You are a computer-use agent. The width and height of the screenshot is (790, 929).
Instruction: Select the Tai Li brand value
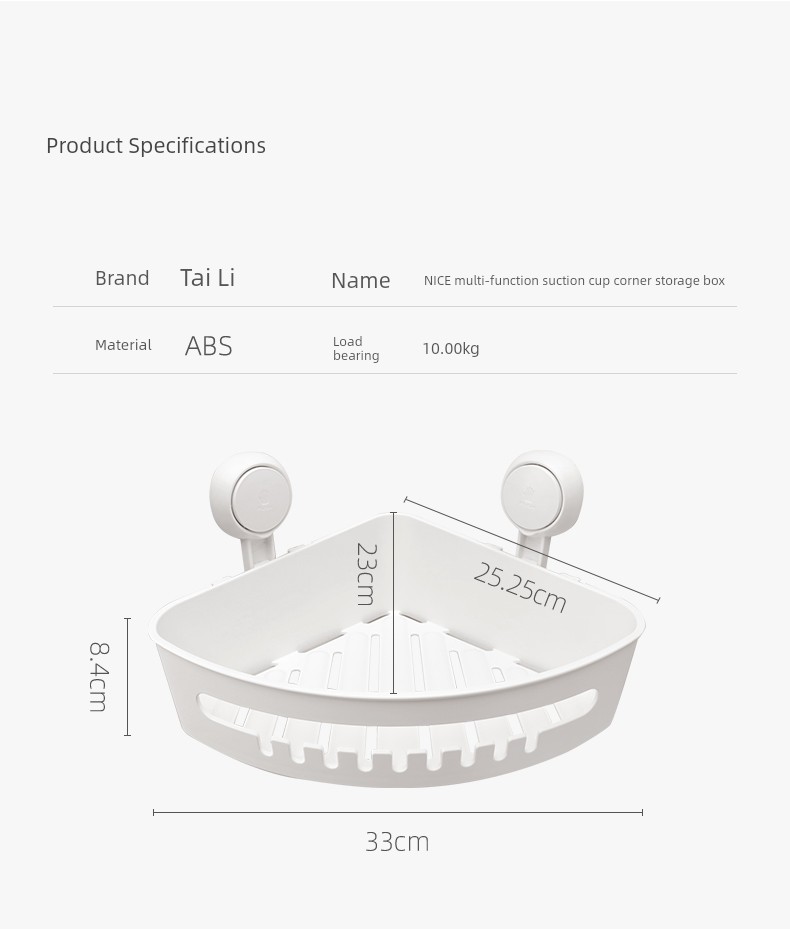click(207, 277)
